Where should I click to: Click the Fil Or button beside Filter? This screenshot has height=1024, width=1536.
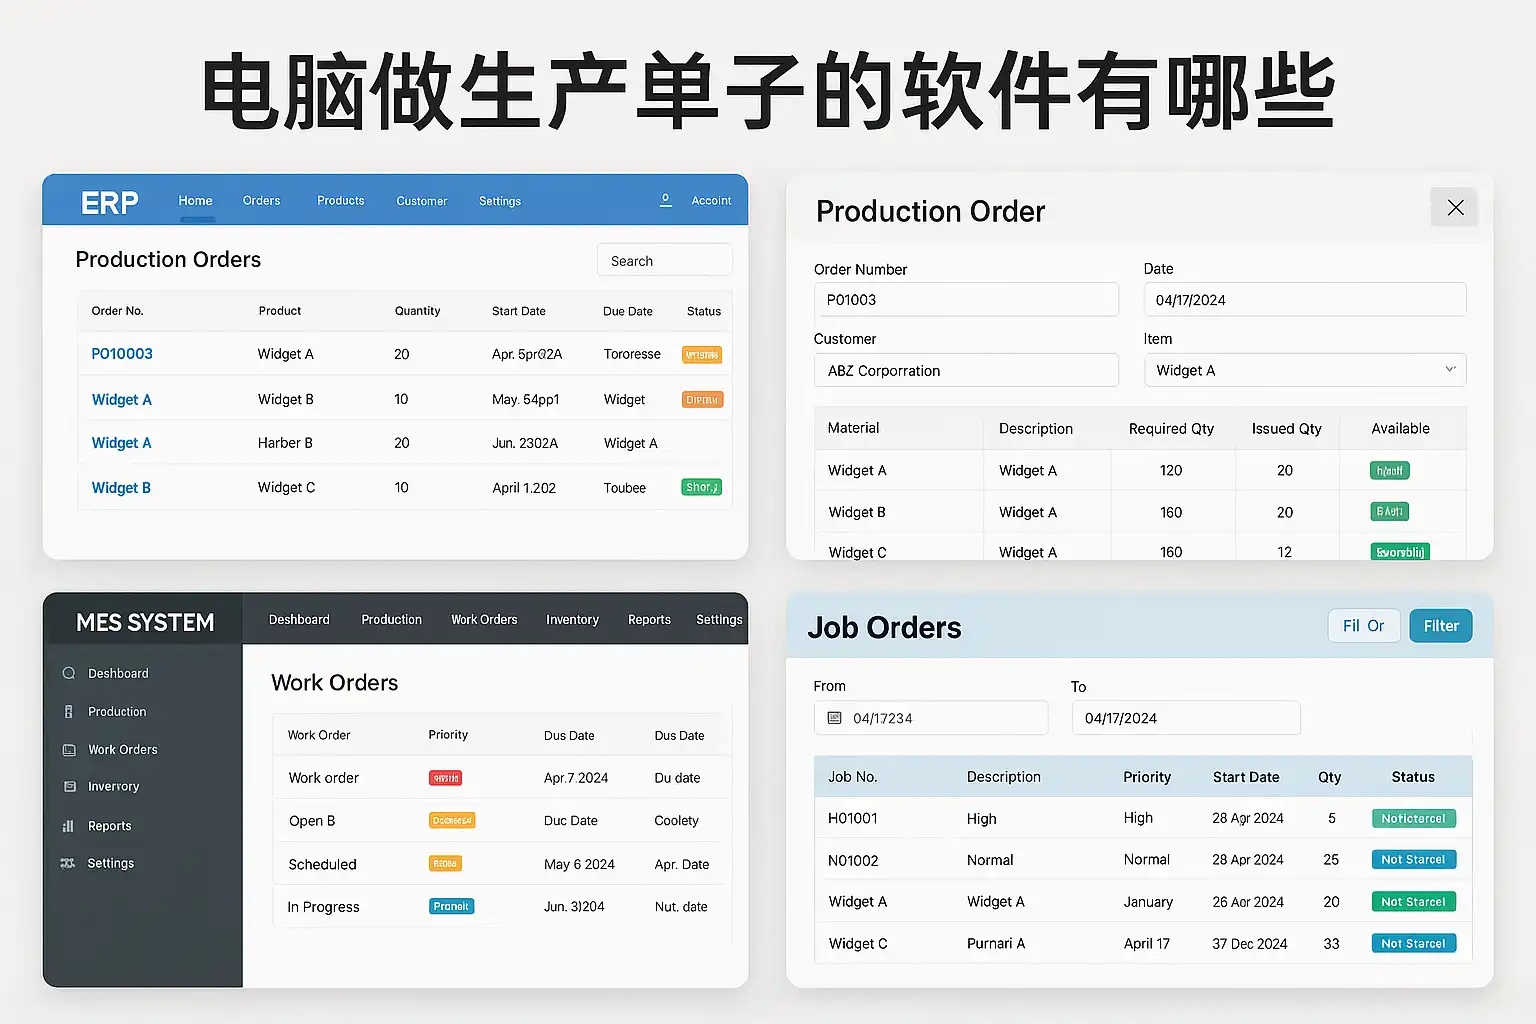click(x=1363, y=626)
